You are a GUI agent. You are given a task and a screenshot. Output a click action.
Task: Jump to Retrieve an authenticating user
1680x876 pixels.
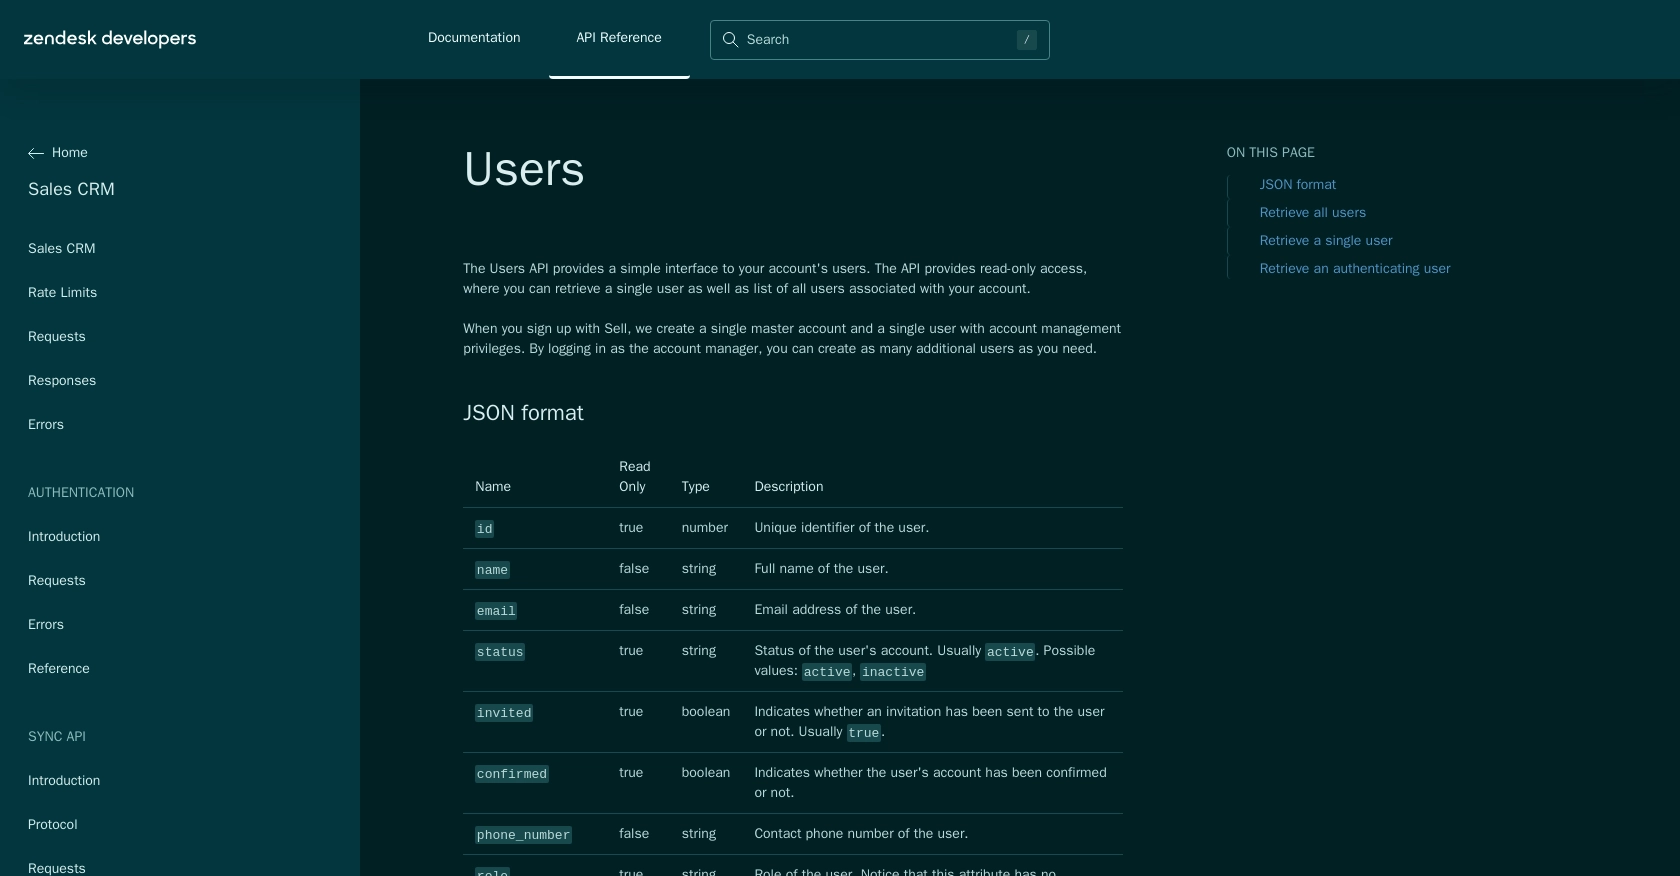pos(1355,269)
